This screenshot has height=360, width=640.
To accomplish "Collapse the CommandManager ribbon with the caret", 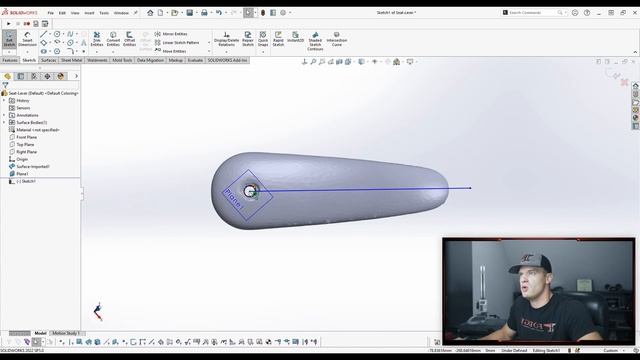I will tap(635, 52).
